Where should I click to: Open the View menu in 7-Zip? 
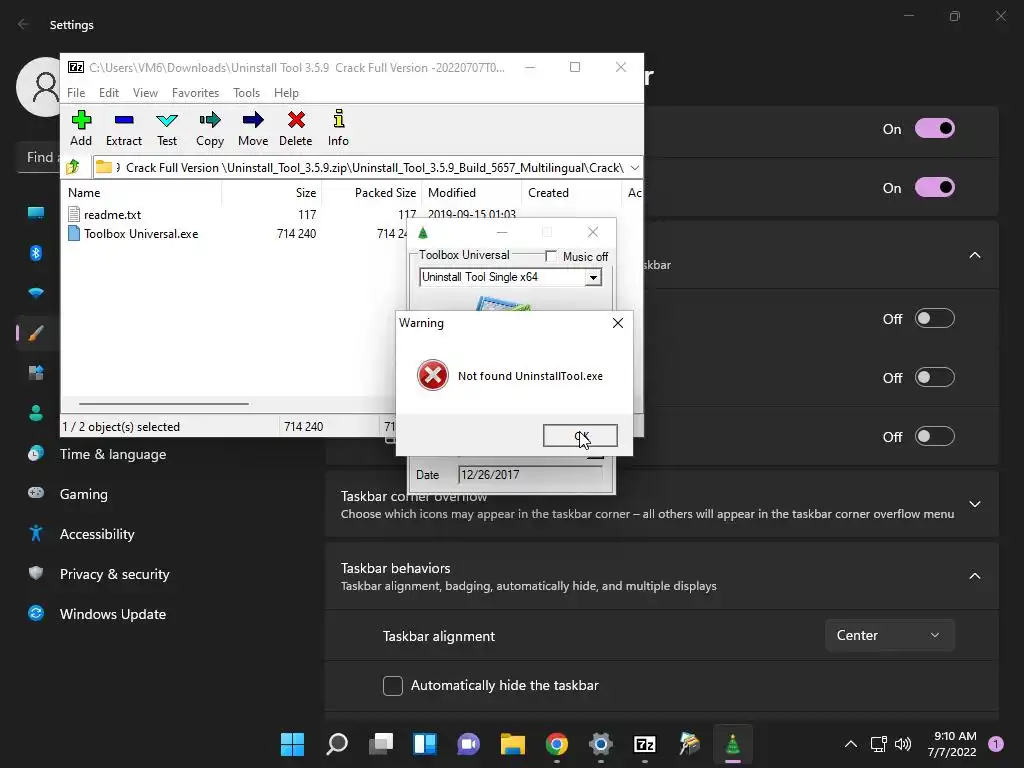(x=145, y=93)
